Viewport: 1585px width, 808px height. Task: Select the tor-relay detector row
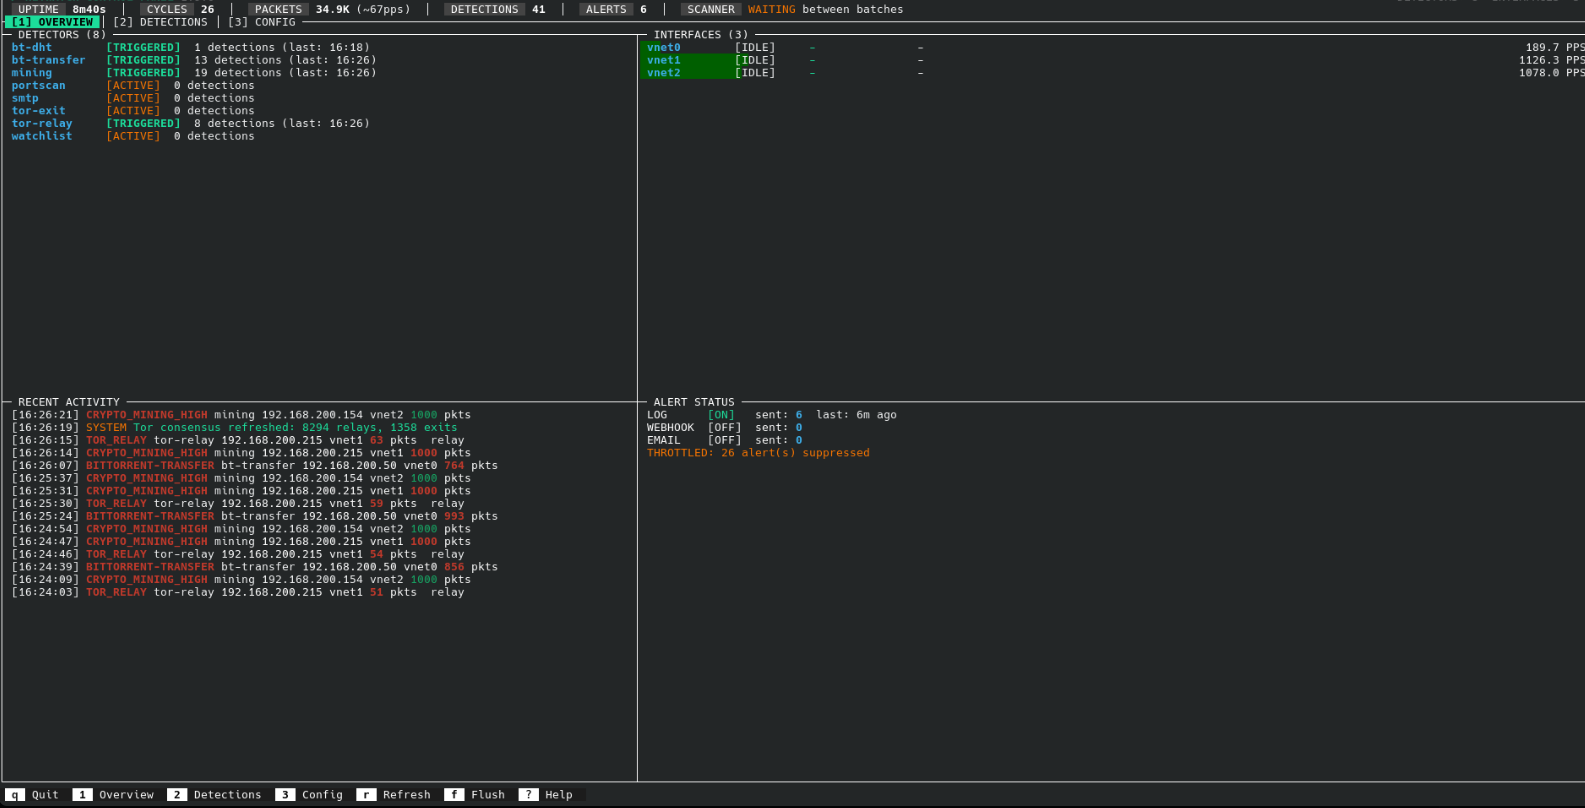click(42, 124)
